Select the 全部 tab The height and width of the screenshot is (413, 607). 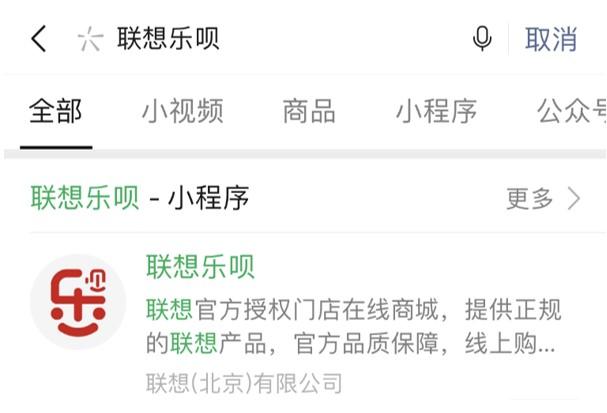pyautogui.click(x=55, y=111)
